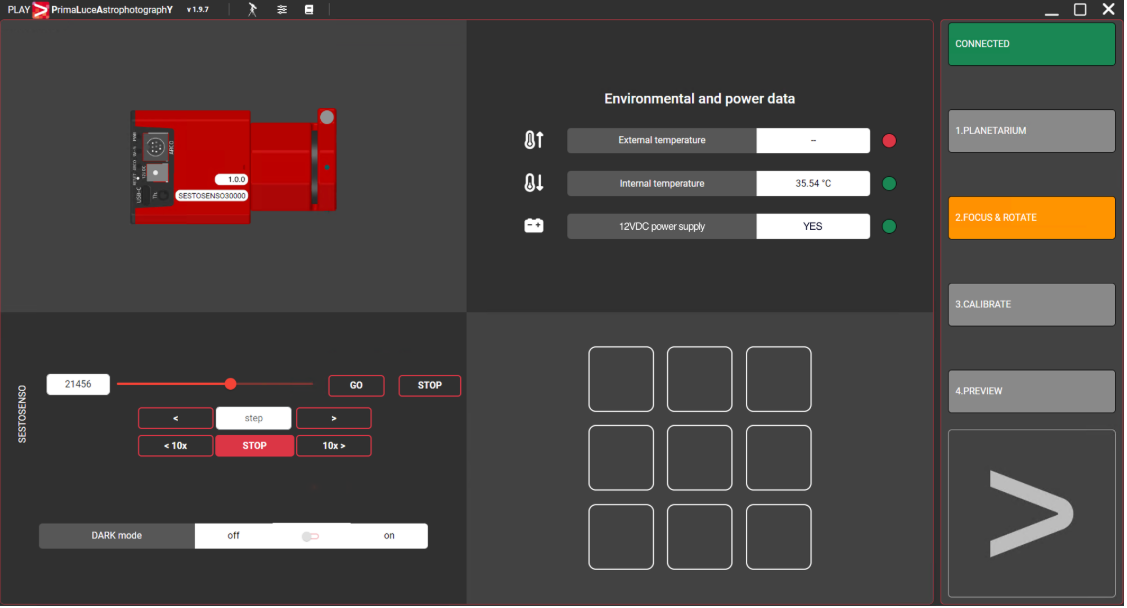
Task: Switch to 4.PREVIEW tab
Action: (x=1031, y=392)
